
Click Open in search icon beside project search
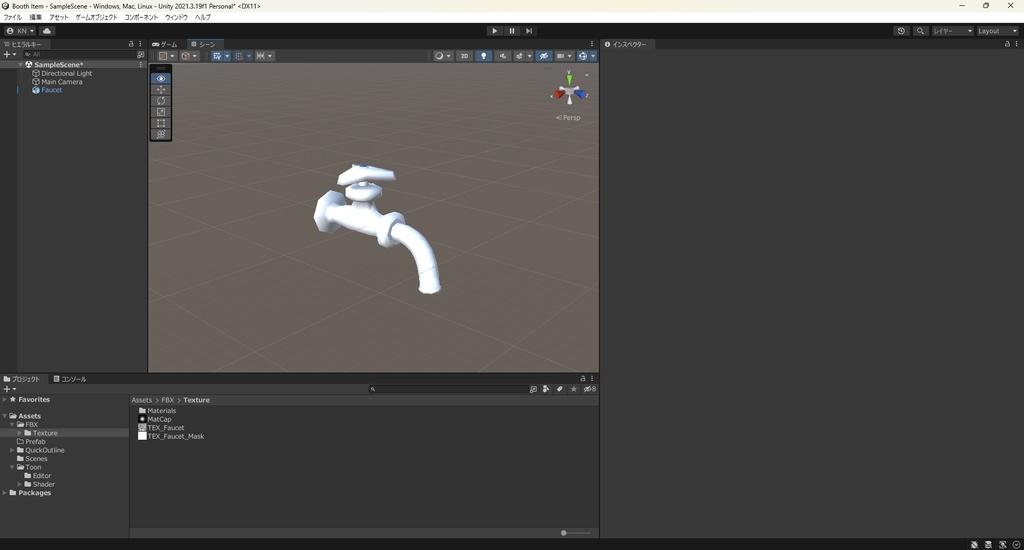533,389
